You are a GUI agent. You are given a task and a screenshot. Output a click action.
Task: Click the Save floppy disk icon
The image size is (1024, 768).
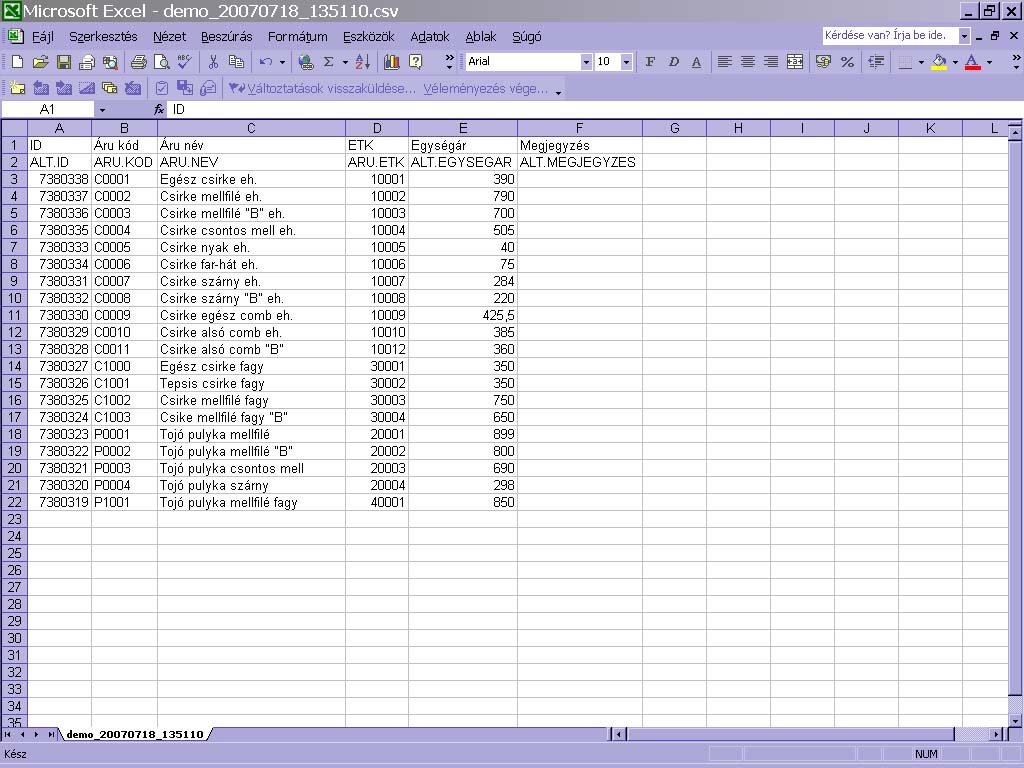tap(62, 62)
